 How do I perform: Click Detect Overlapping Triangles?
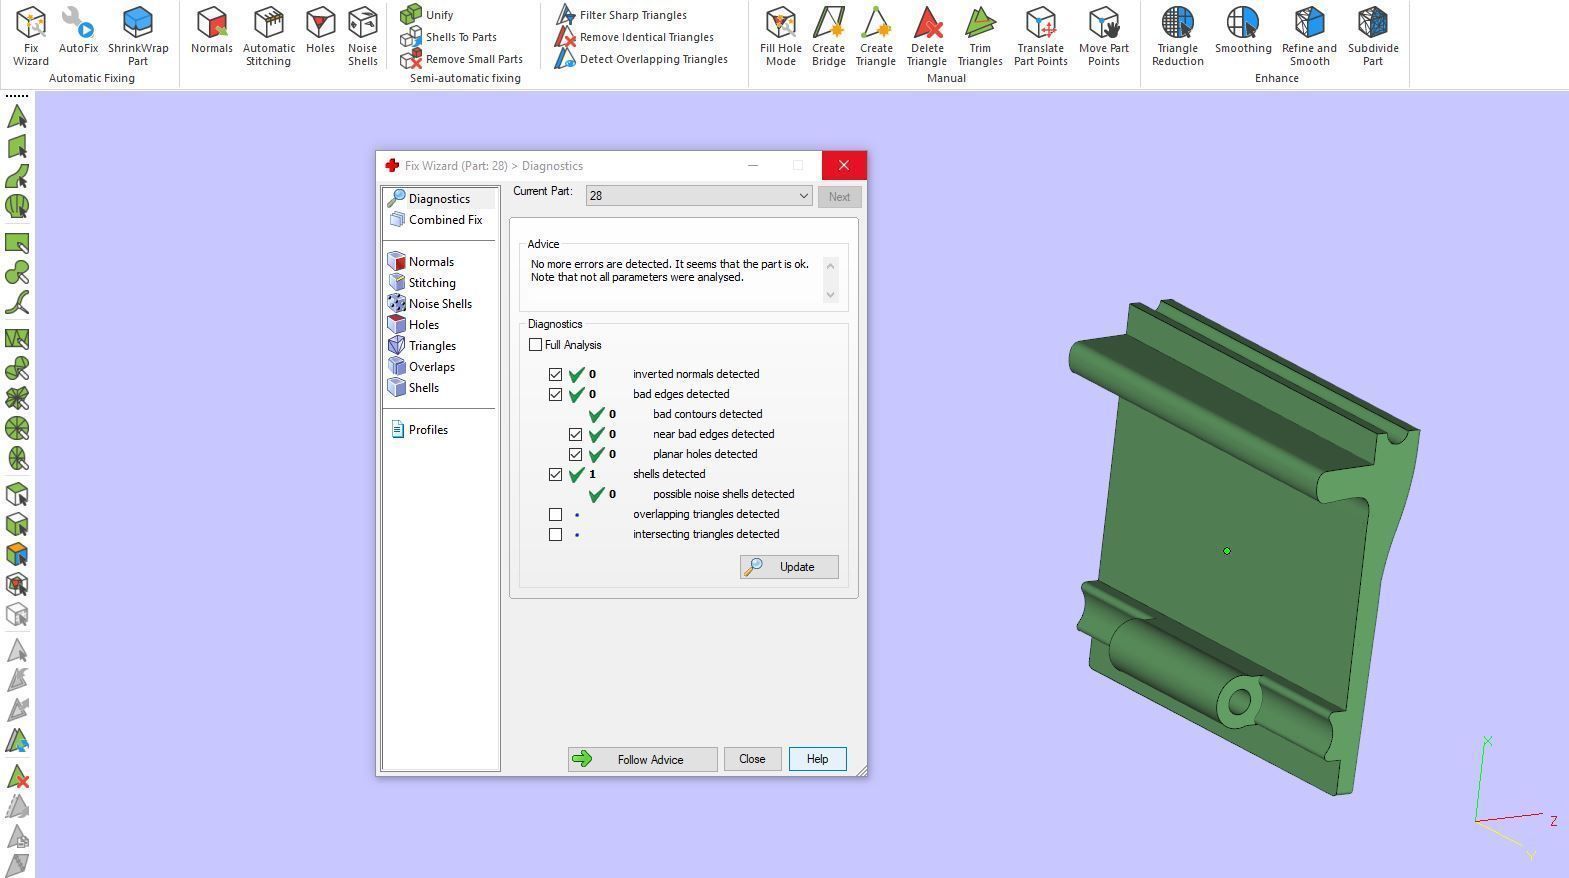[x=641, y=59]
